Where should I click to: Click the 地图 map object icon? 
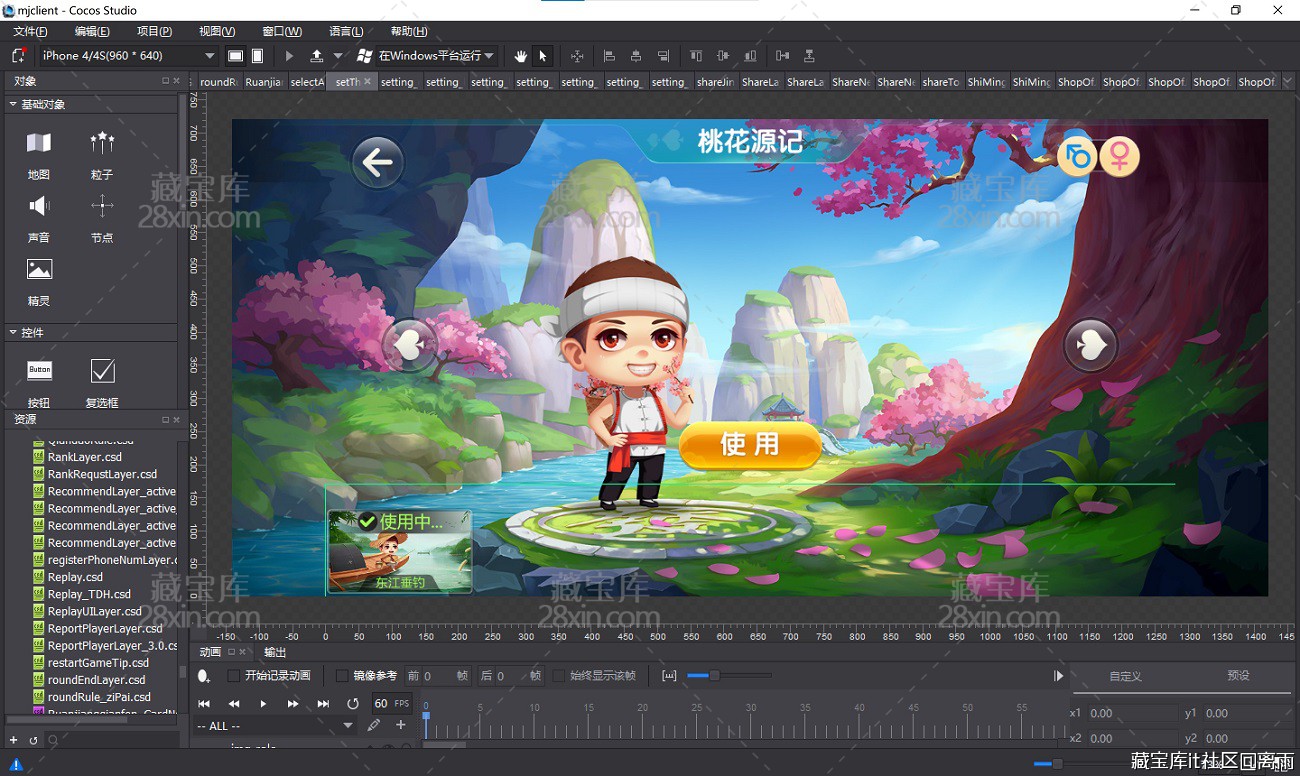click(x=39, y=143)
